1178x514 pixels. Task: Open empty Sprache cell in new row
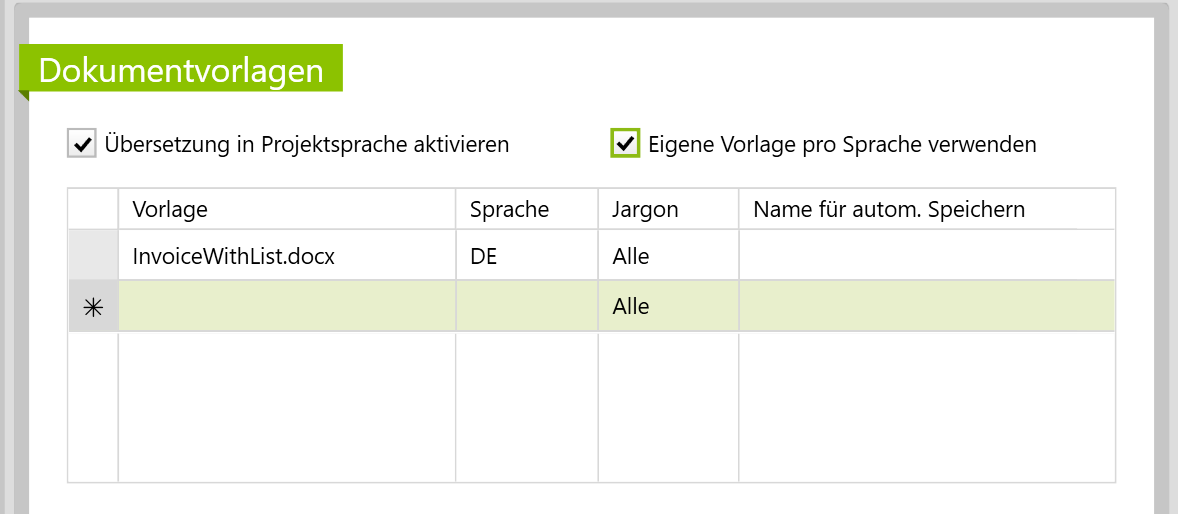pyautogui.click(x=526, y=307)
